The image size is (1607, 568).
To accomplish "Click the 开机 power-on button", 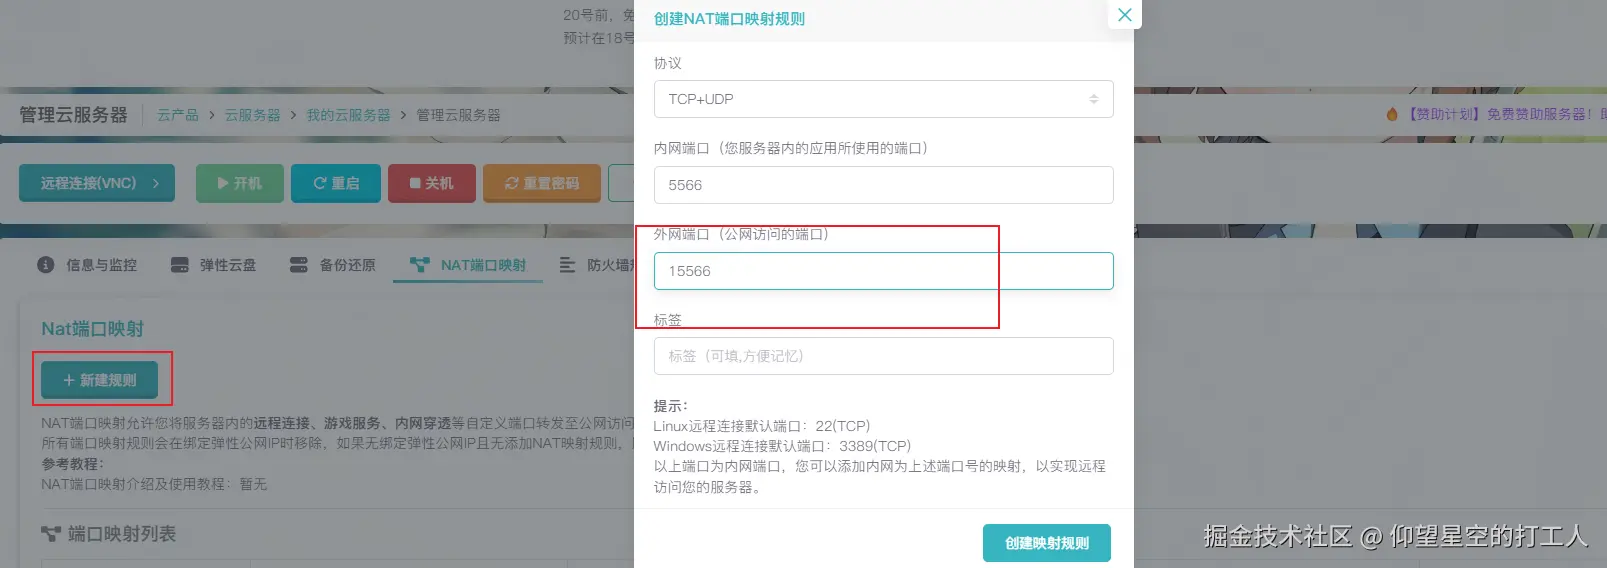I will pyautogui.click(x=240, y=183).
